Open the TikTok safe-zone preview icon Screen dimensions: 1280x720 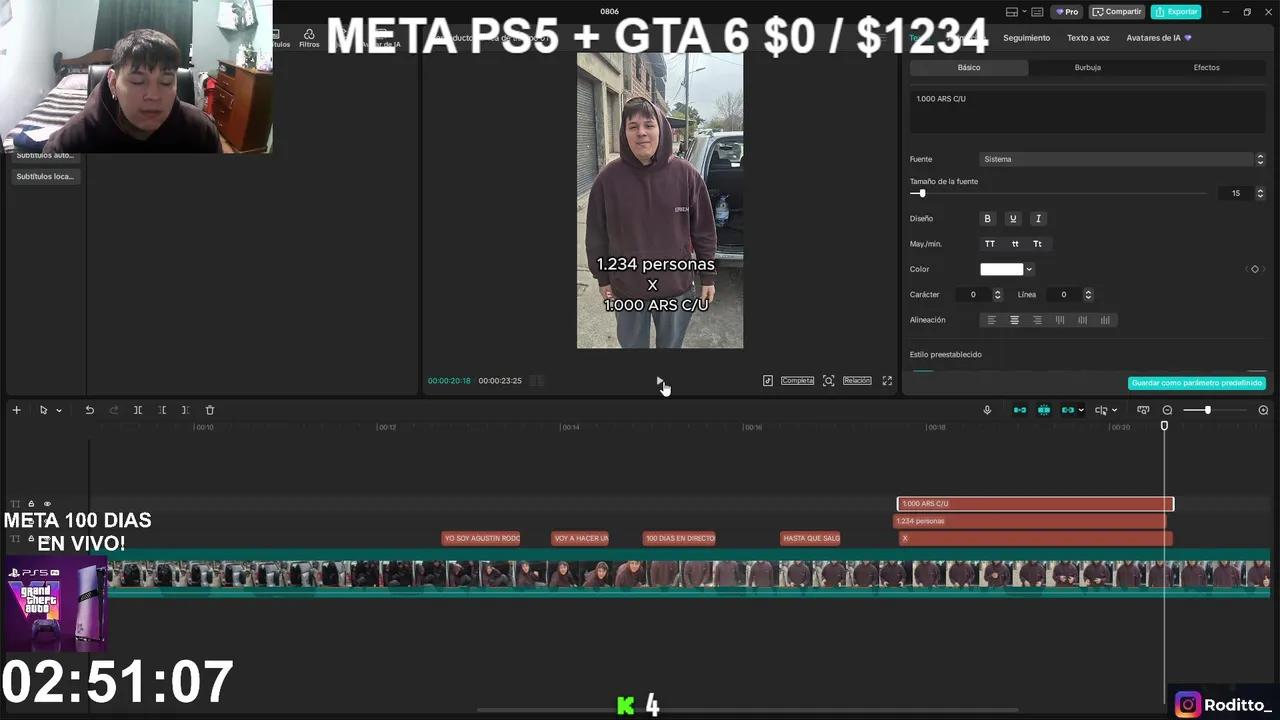(768, 381)
